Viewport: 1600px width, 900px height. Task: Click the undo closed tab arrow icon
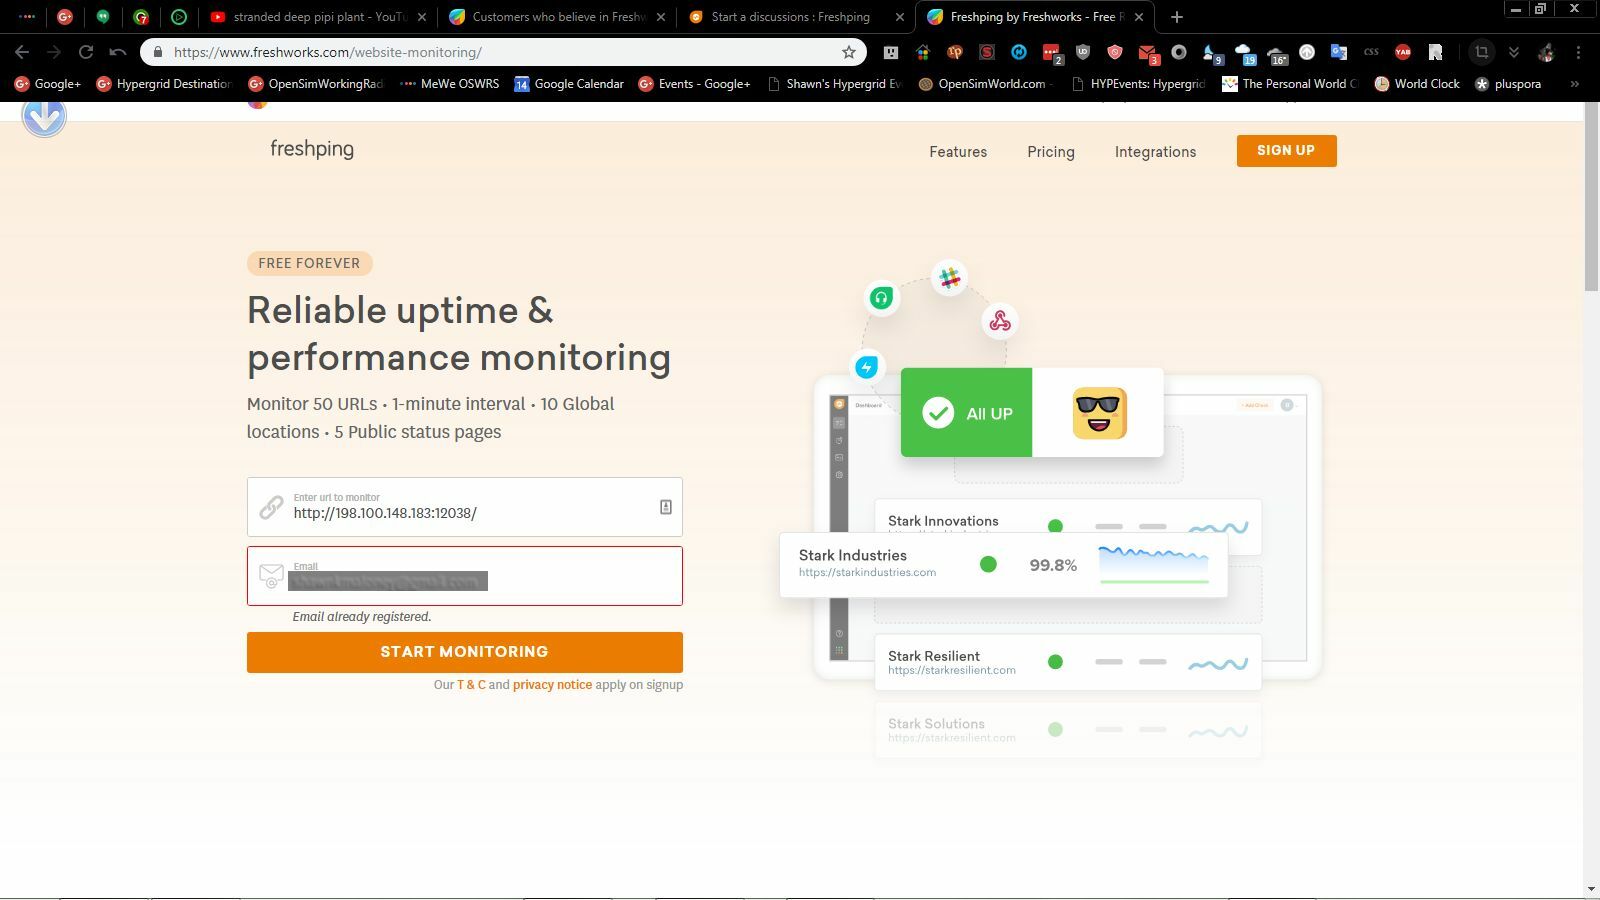(x=118, y=52)
